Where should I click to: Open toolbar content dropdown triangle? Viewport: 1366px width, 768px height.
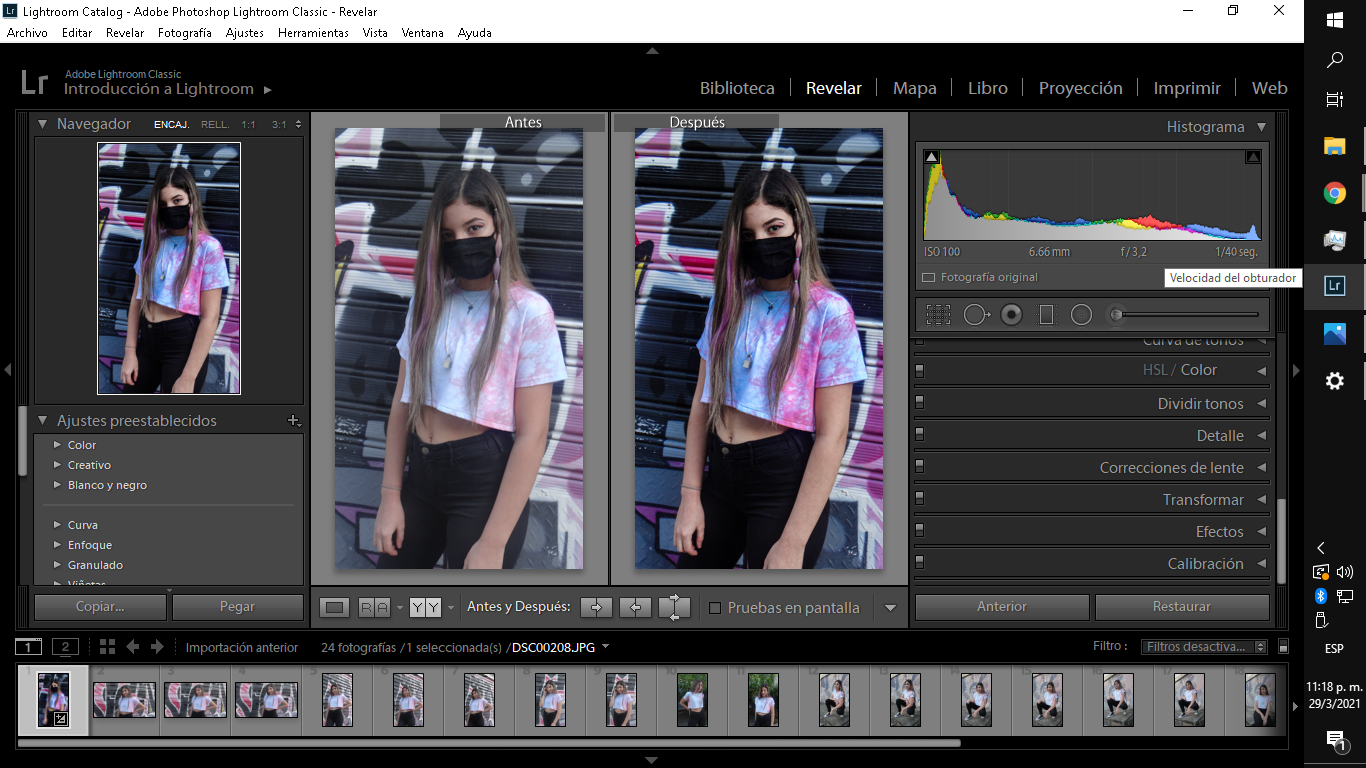coord(890,608)
